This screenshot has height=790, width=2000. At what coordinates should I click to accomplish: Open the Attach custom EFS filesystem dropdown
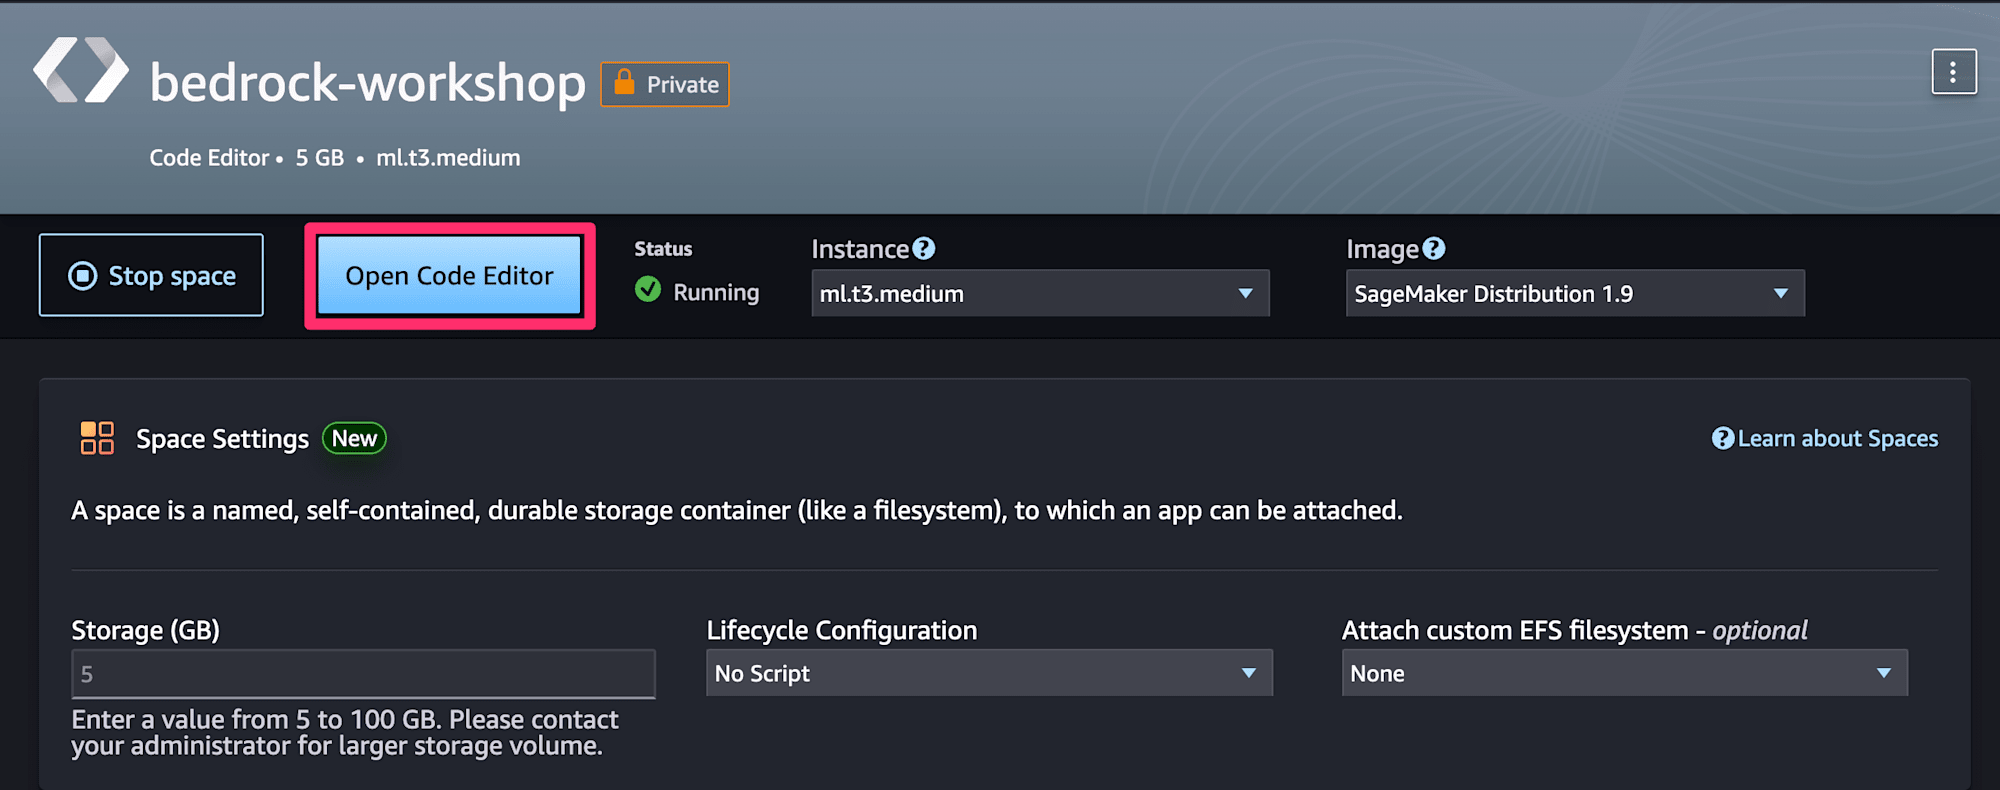point(1624,673)
